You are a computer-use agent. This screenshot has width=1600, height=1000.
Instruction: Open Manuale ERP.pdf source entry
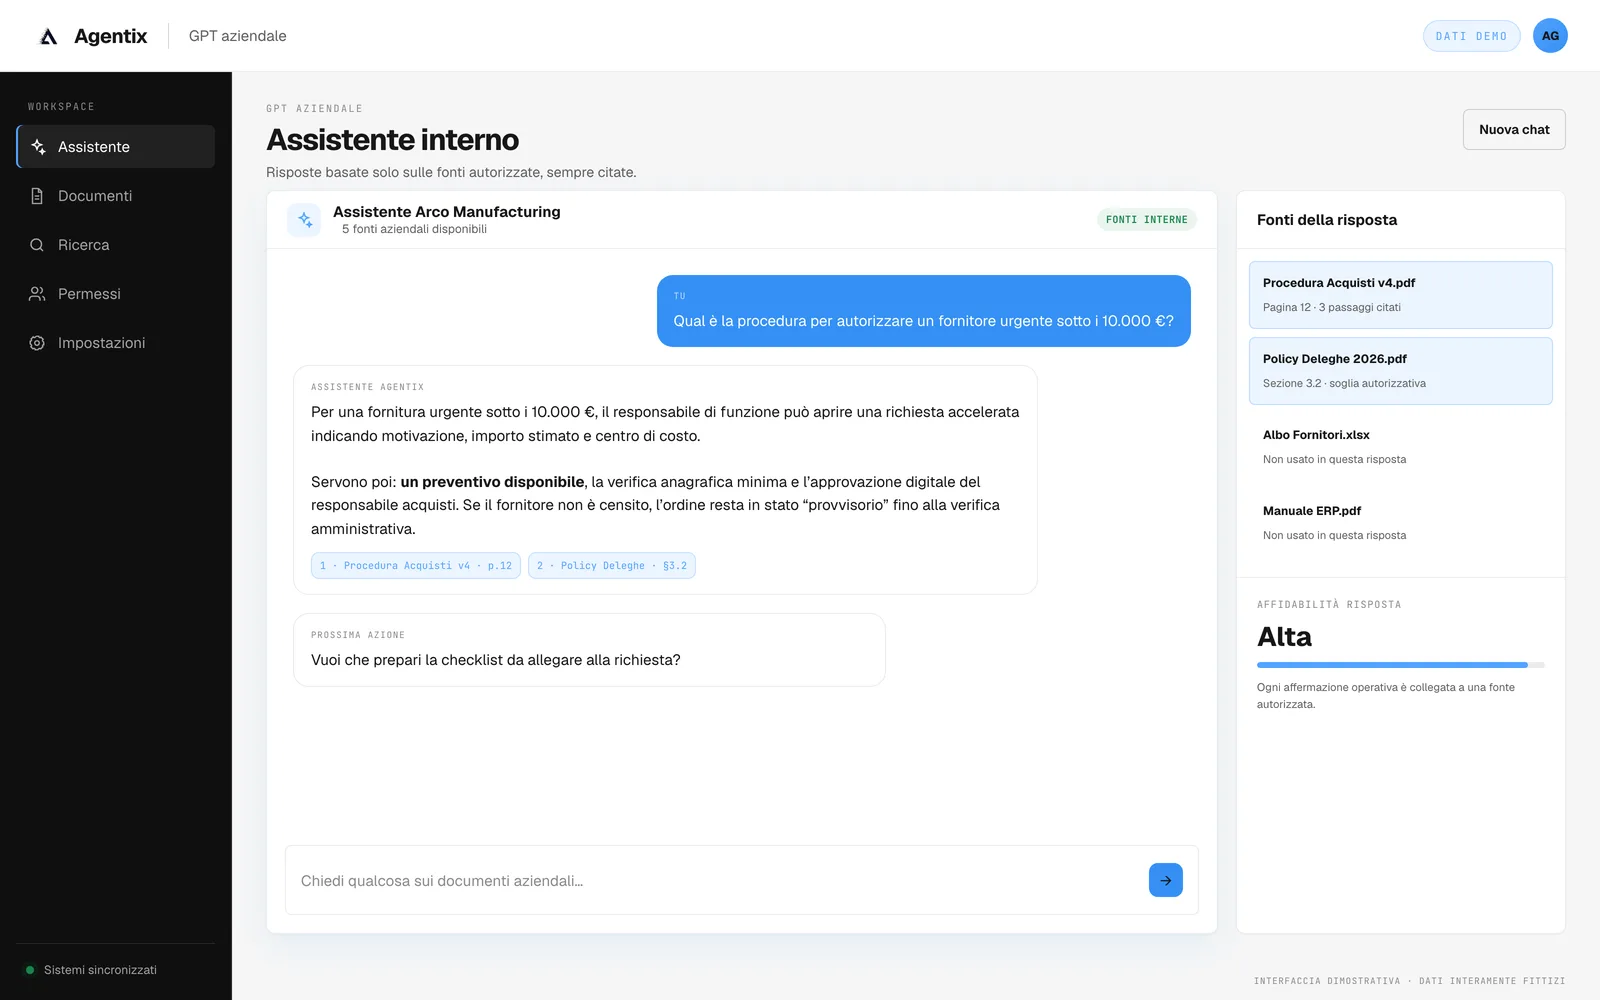1400,523
